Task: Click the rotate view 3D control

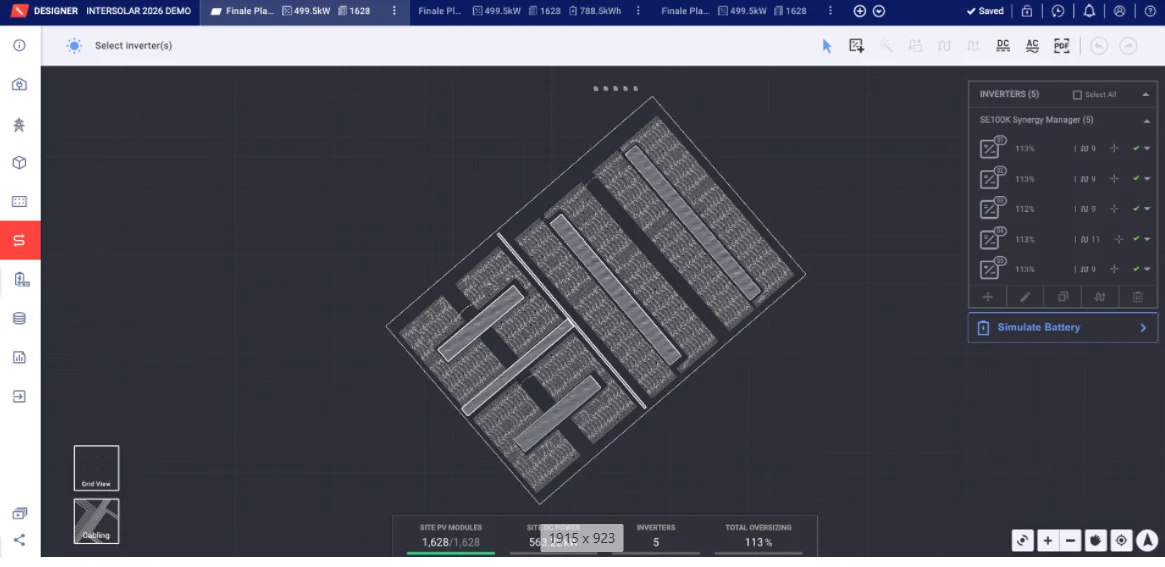Action: (x=1023, y=540)
